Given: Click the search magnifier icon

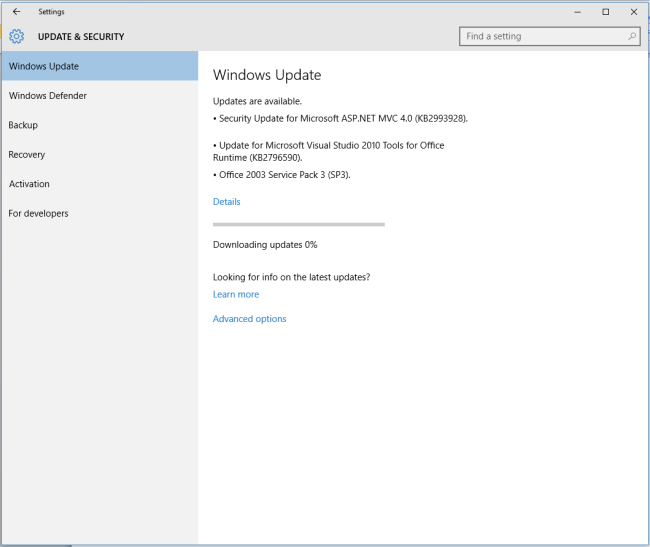Looking at the screenshot, I should pyautogui.click(x=632, y=36).
